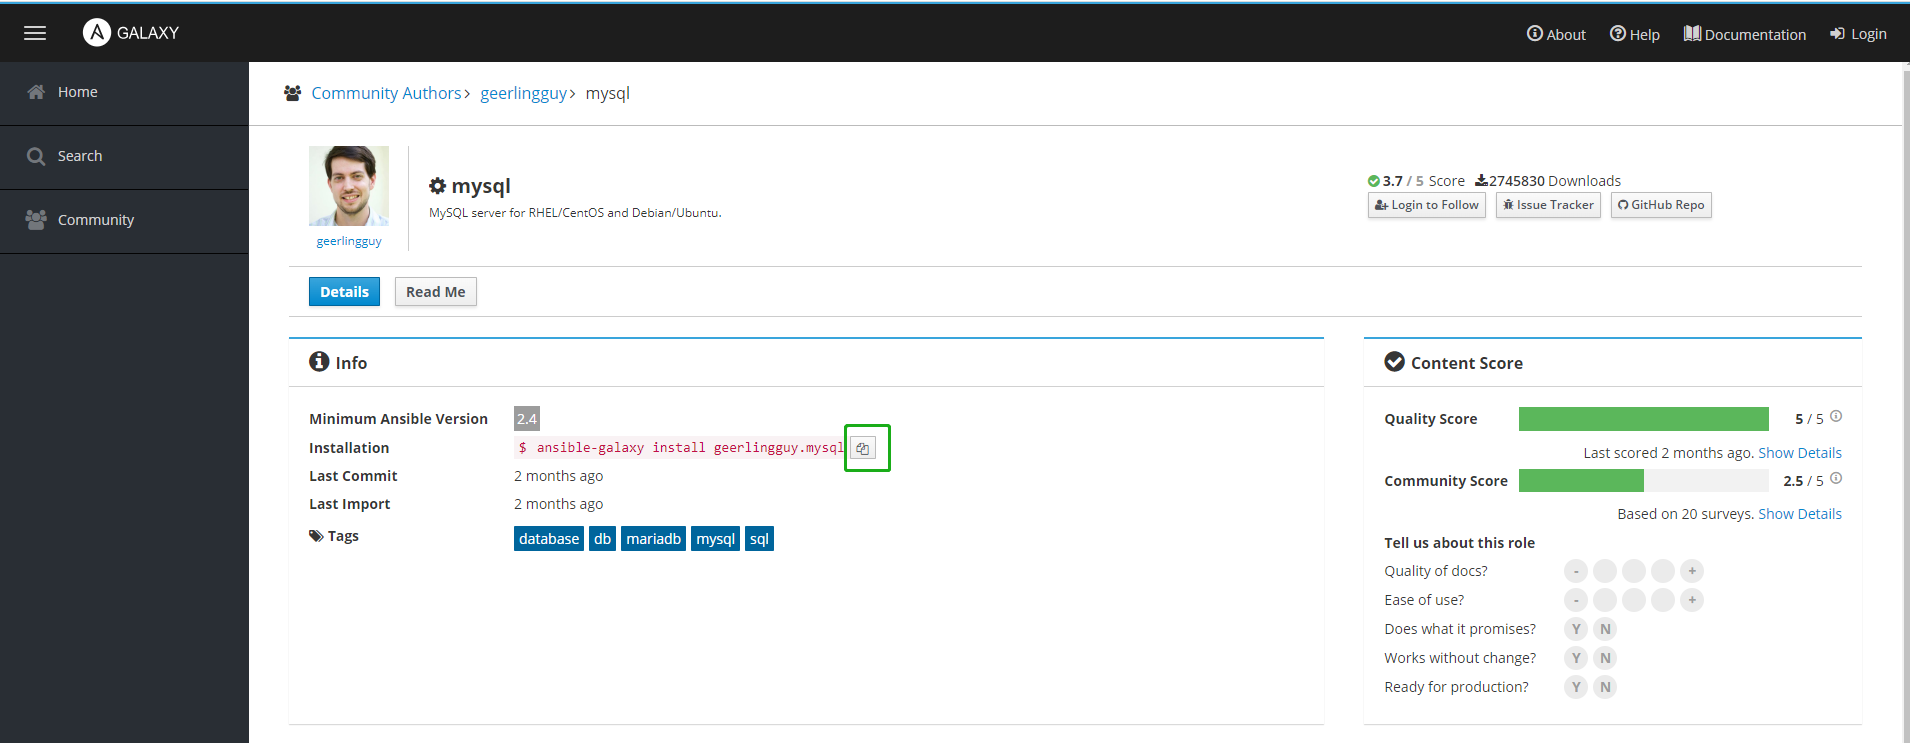Click the geerlingguy avatar photo
This screenshot has width=1910, height=743.
click(x=349, y=186)
